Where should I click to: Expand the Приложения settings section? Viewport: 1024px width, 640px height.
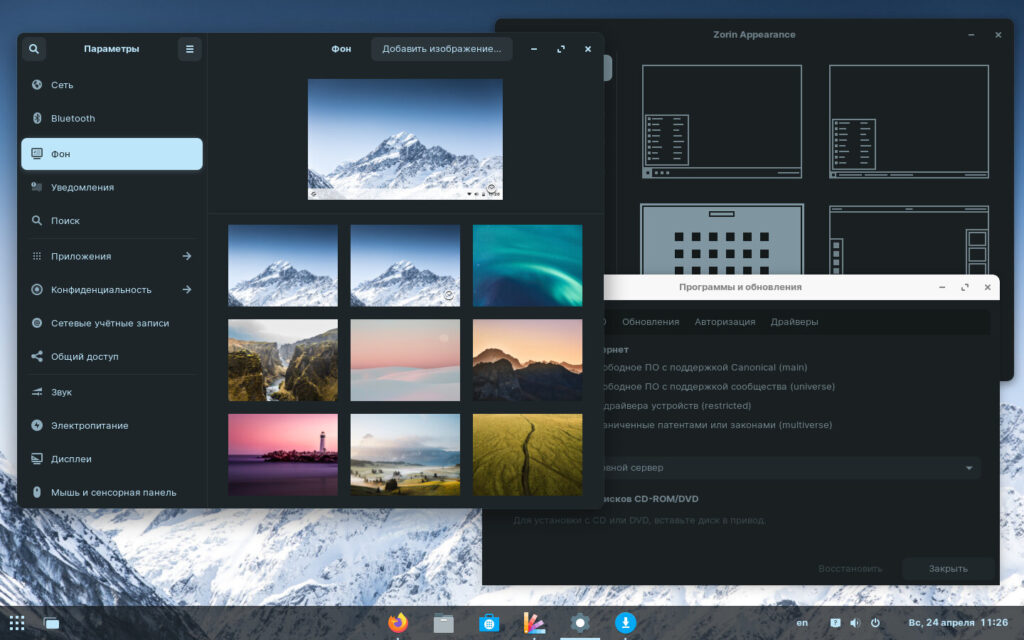tap(110, 256)
